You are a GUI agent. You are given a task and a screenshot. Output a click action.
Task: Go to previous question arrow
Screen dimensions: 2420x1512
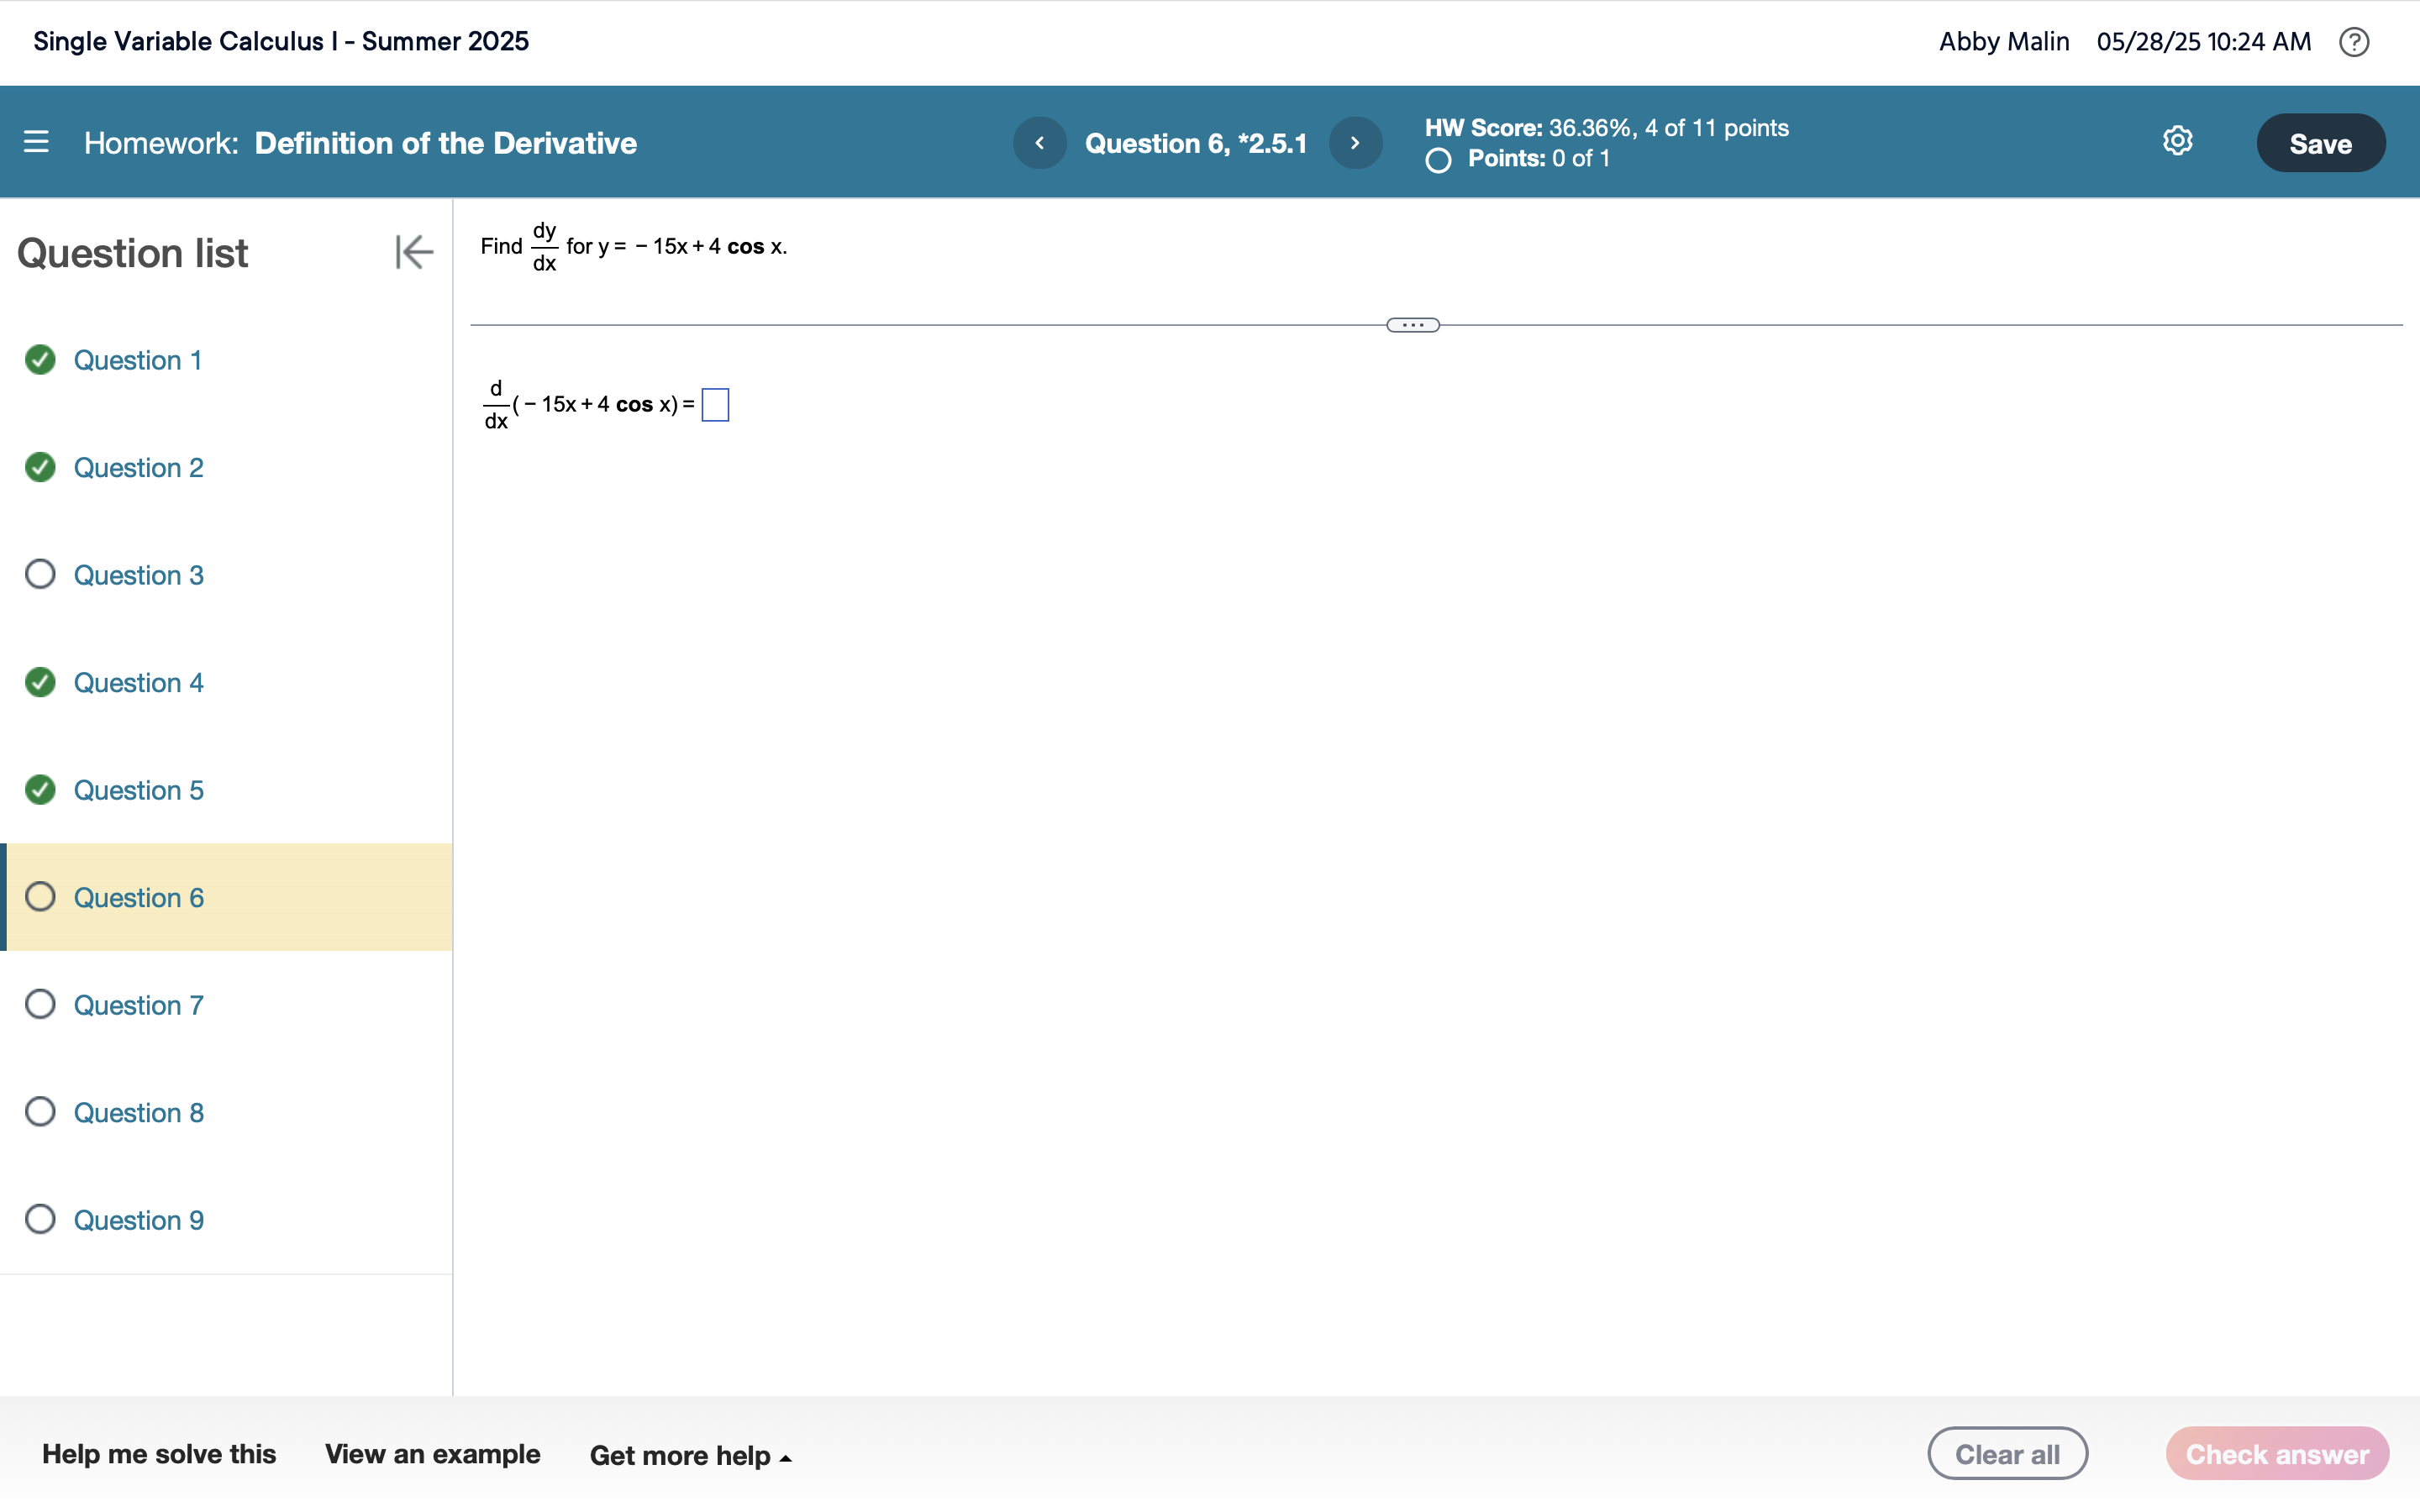1039,143
